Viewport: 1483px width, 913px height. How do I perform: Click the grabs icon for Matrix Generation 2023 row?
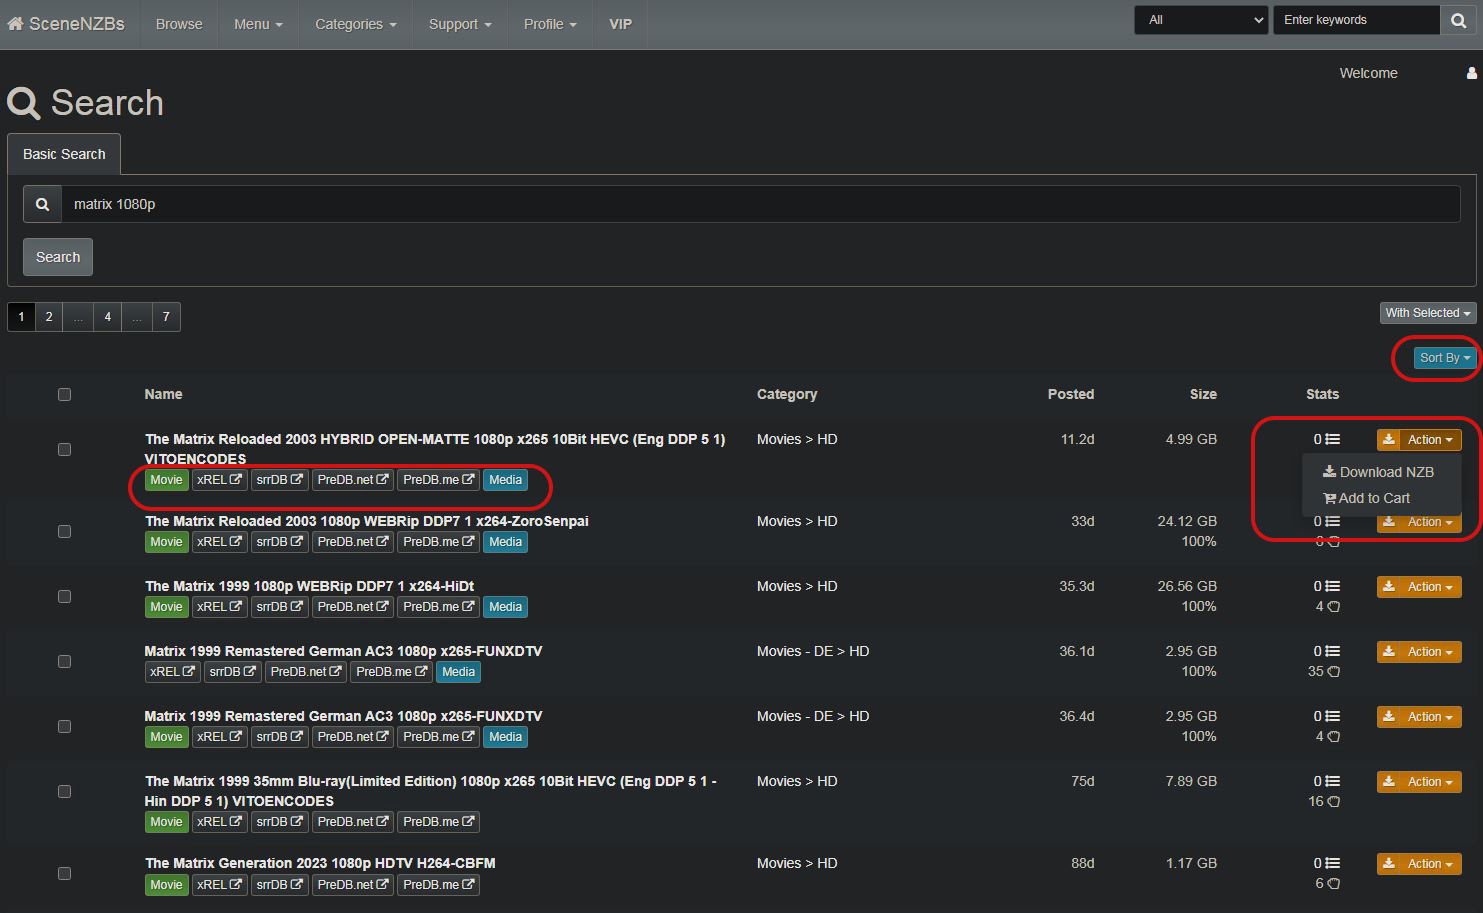(x=1333, y=883)
